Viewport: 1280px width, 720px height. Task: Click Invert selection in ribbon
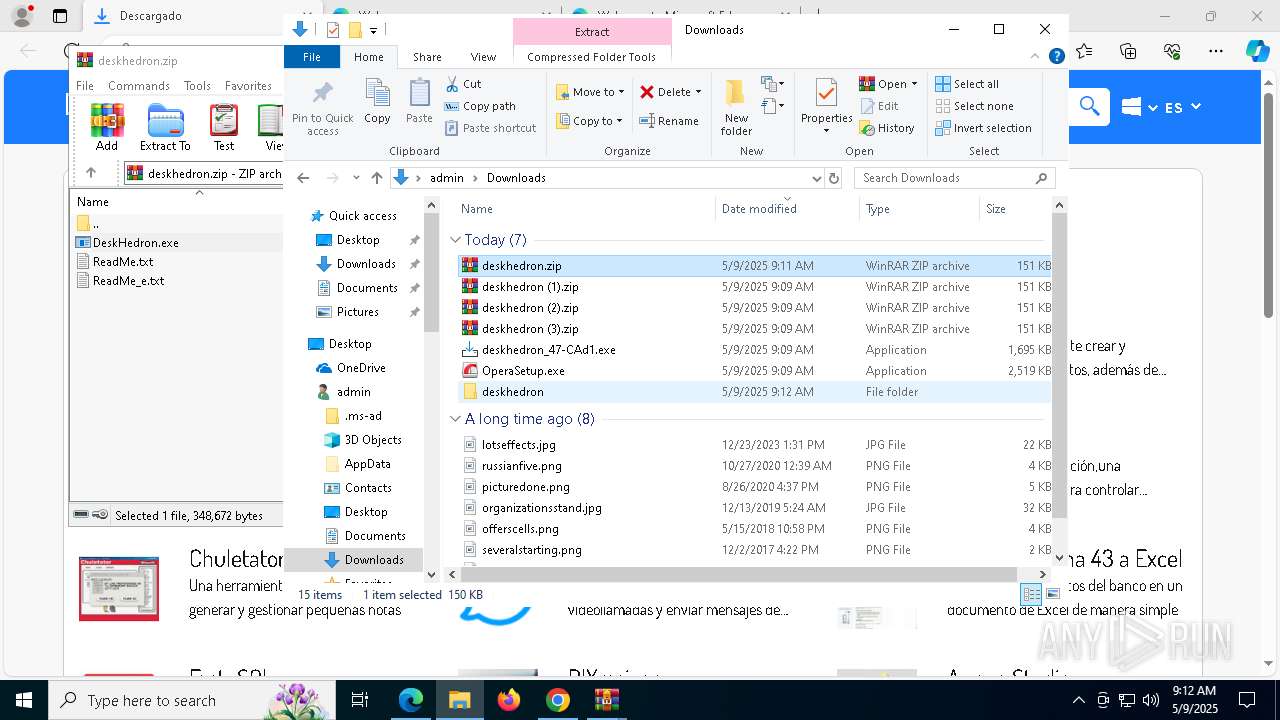983,128
